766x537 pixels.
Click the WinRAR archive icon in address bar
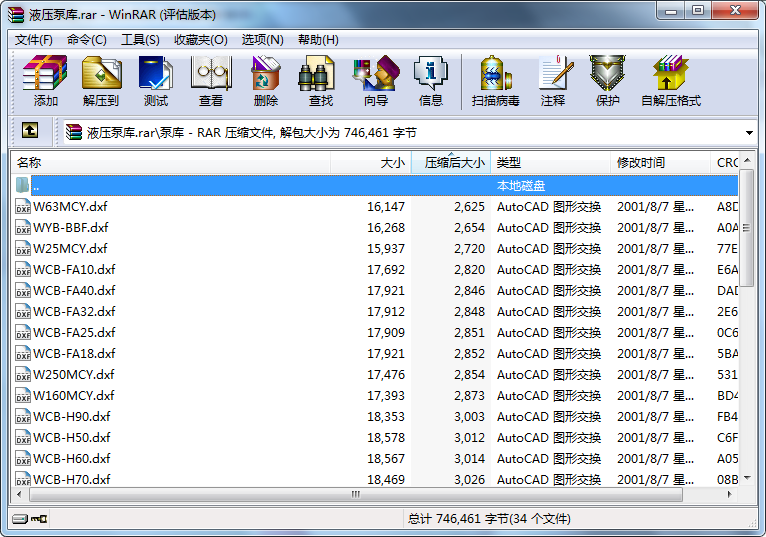(x=74, y=132)
